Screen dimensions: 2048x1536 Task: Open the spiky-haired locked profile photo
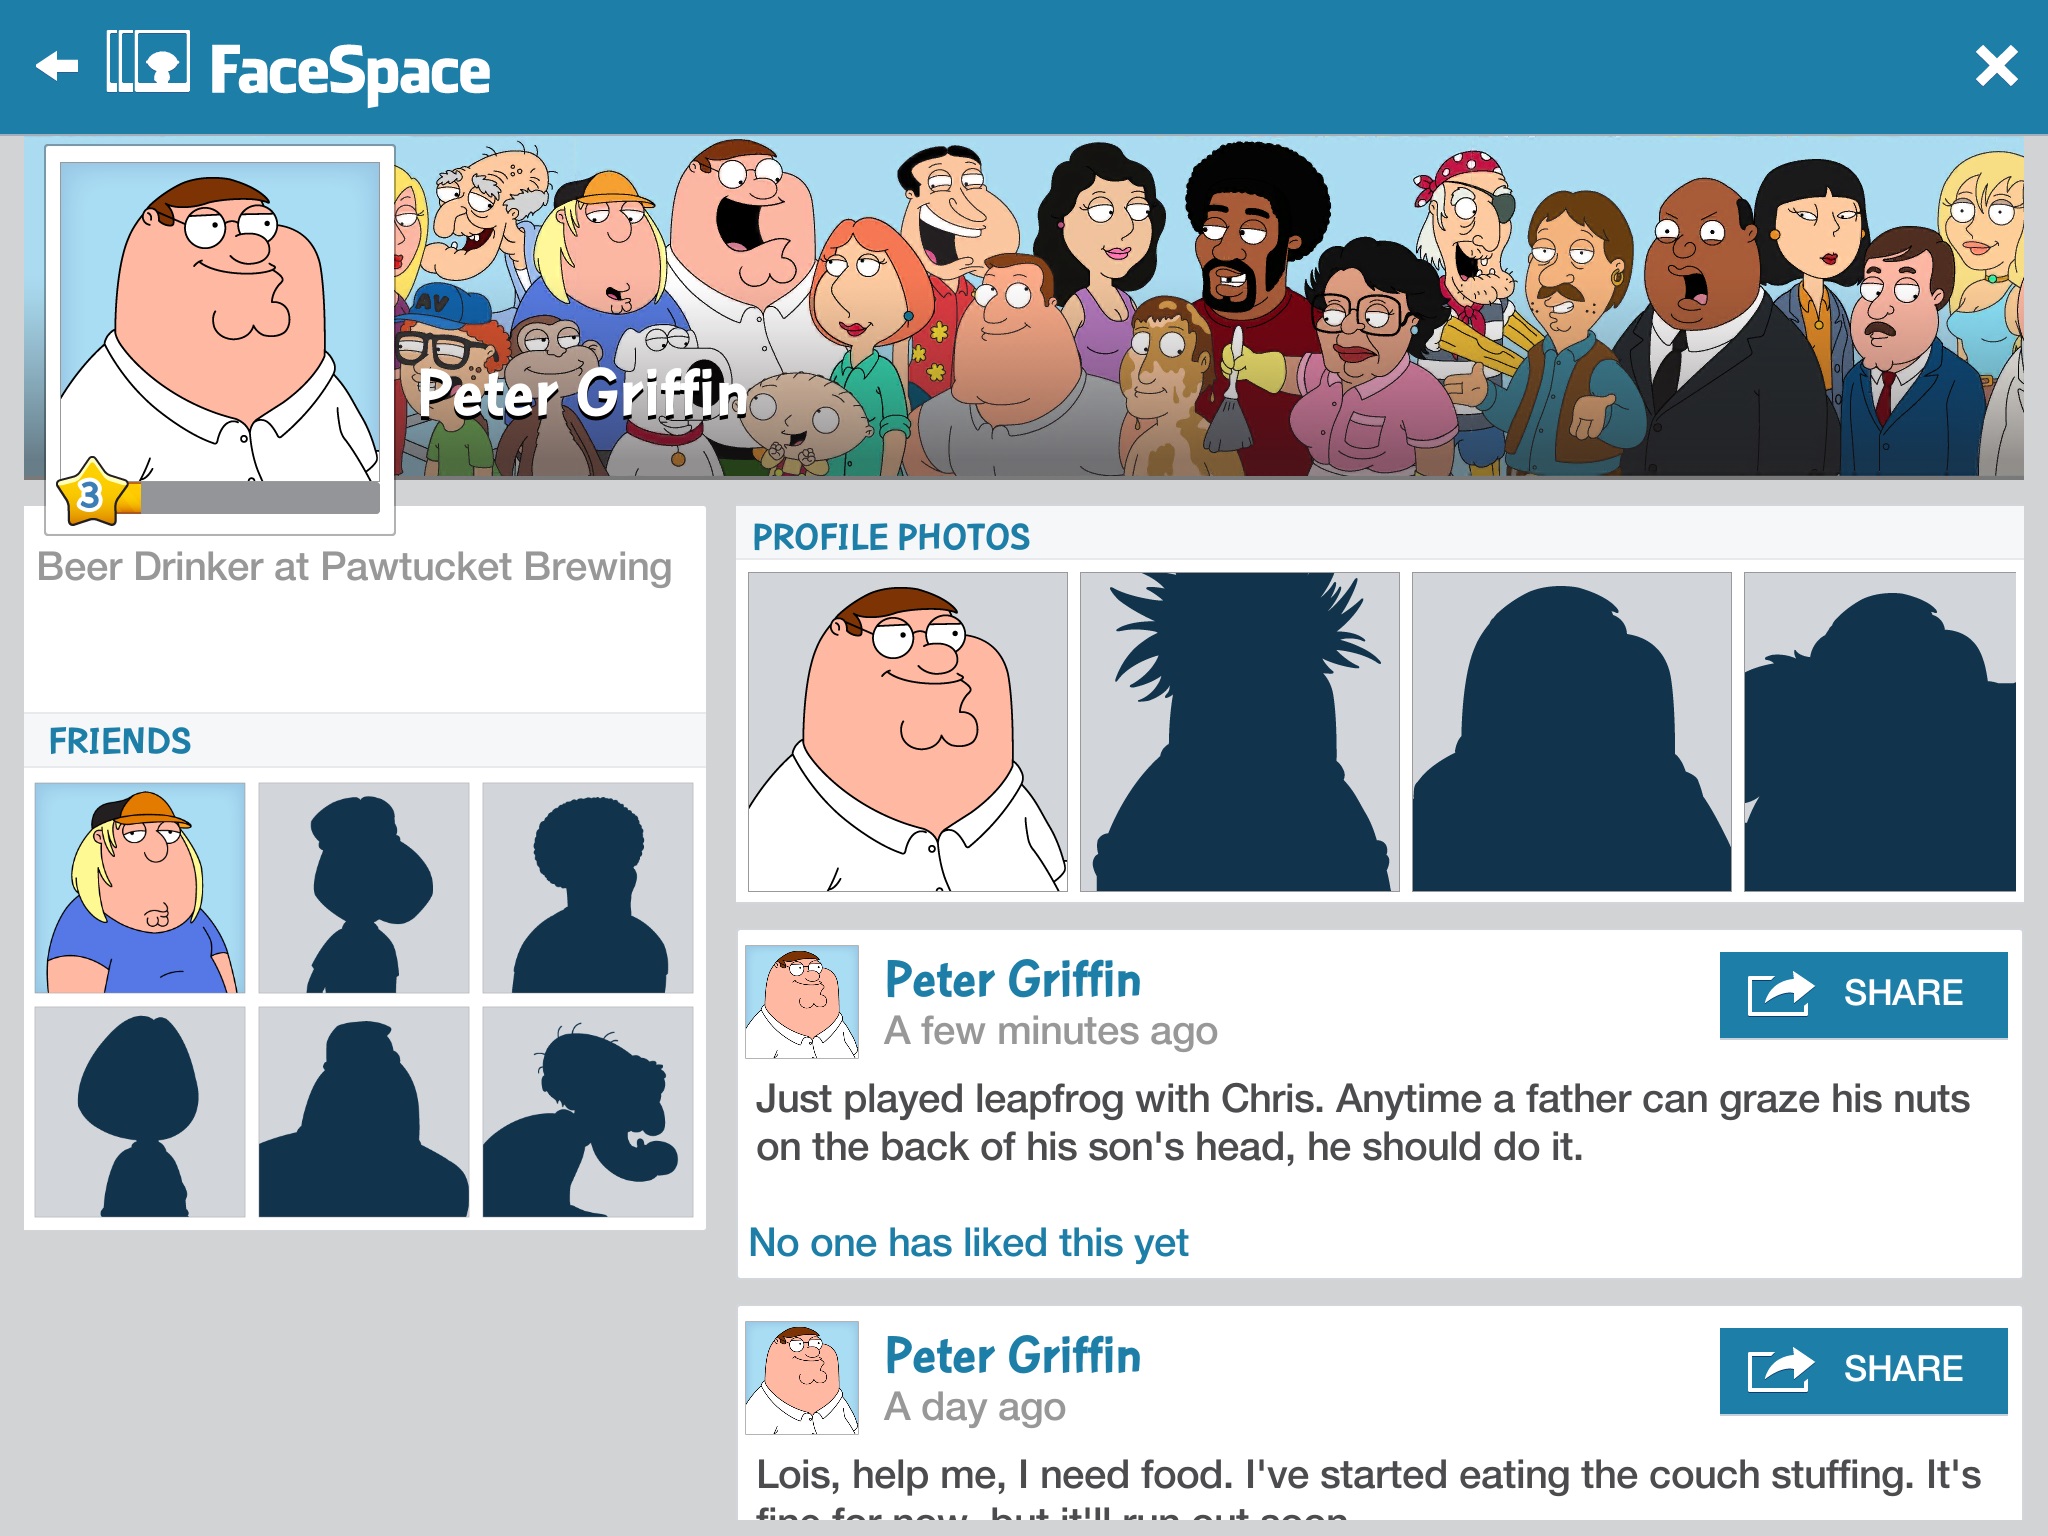coord(1240,732)
